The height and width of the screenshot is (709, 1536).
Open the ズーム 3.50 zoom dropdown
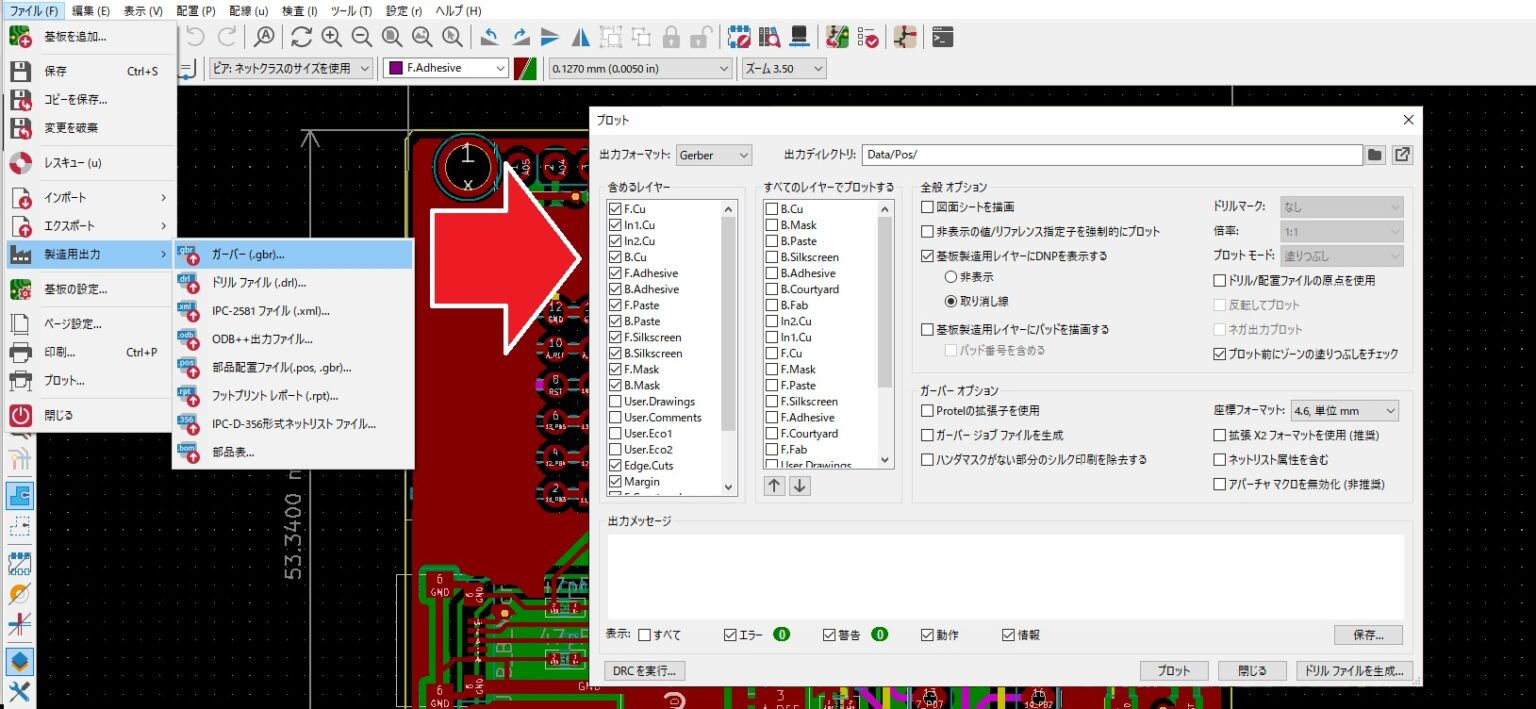click(x=783, y=68)
